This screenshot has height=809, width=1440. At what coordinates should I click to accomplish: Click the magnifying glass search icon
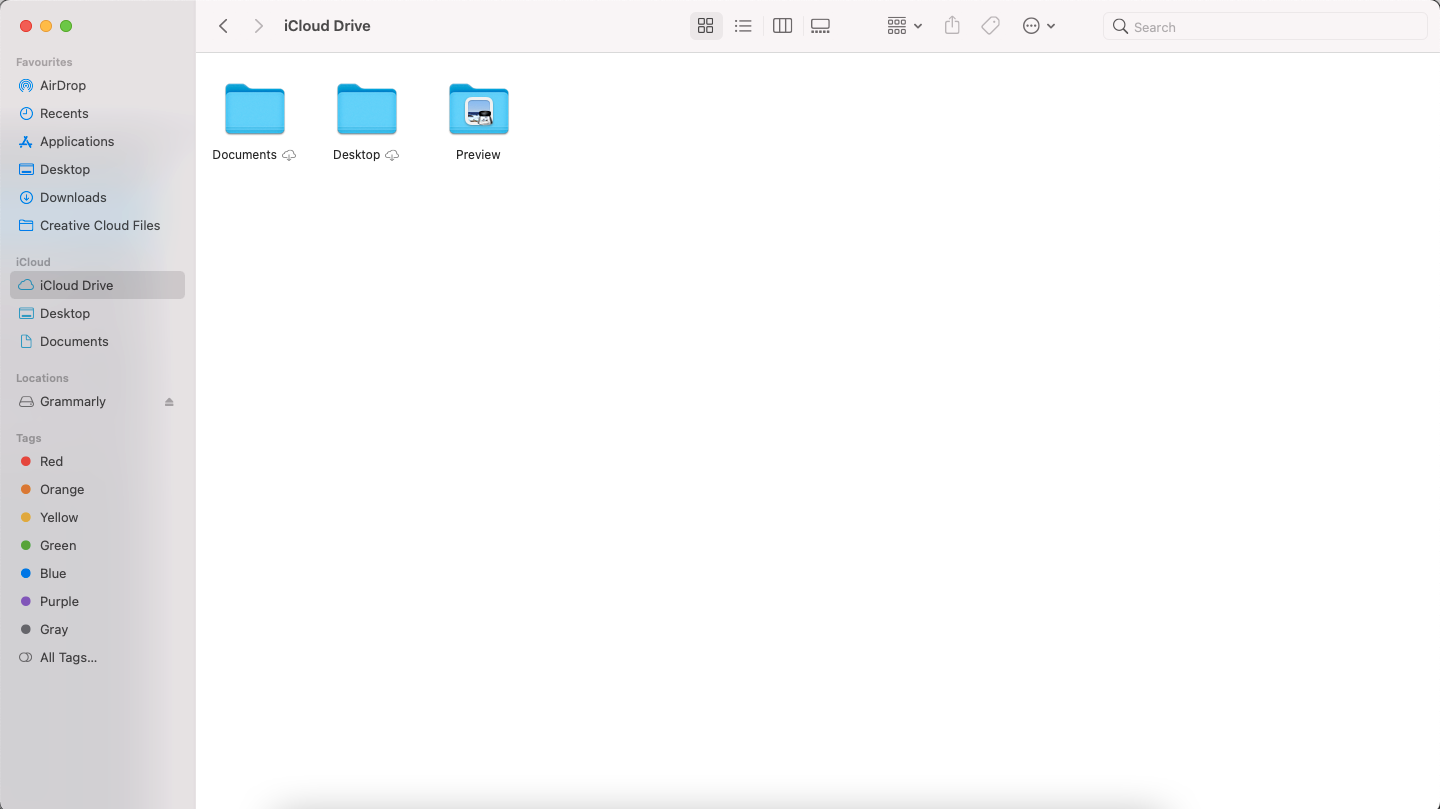click(1121, 27)
